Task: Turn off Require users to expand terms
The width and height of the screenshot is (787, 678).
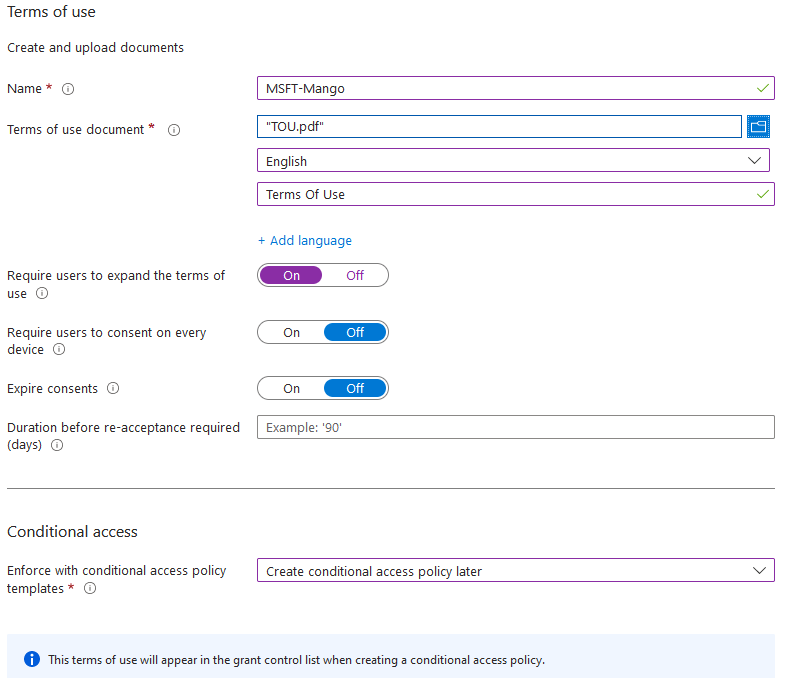Action: (355, 275)
